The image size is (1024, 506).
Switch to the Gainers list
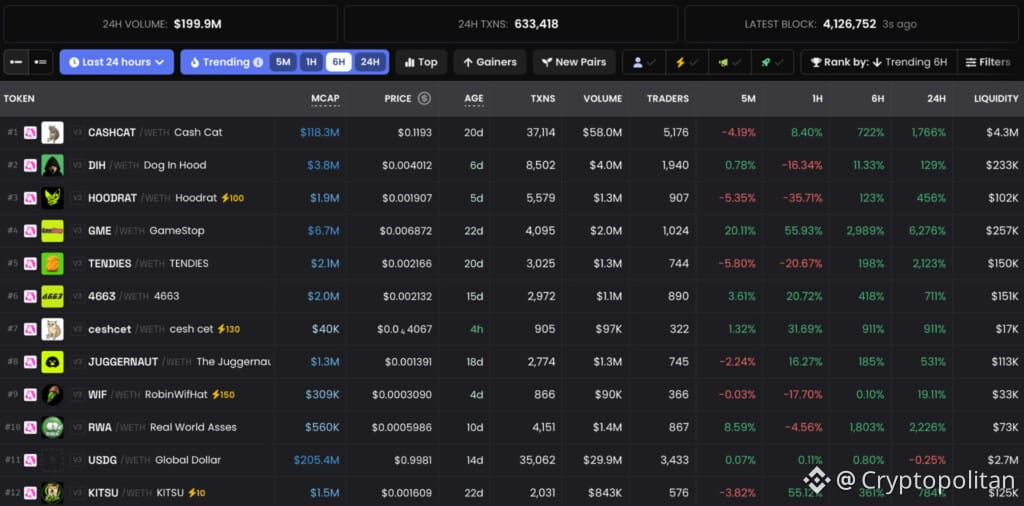coord(490,62)
